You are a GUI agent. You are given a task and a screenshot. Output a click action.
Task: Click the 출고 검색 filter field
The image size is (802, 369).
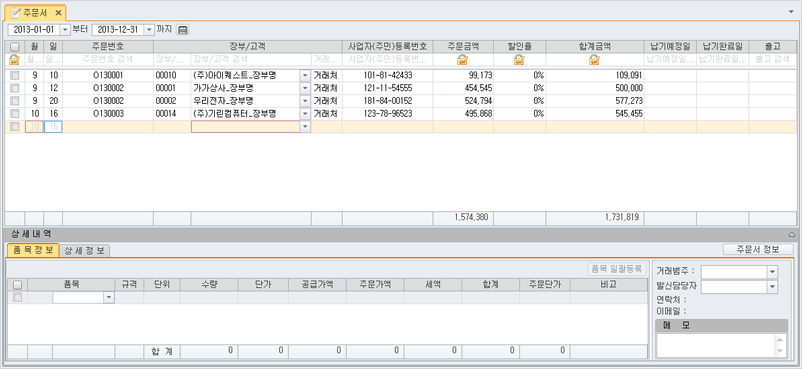(x=772, y=60)
